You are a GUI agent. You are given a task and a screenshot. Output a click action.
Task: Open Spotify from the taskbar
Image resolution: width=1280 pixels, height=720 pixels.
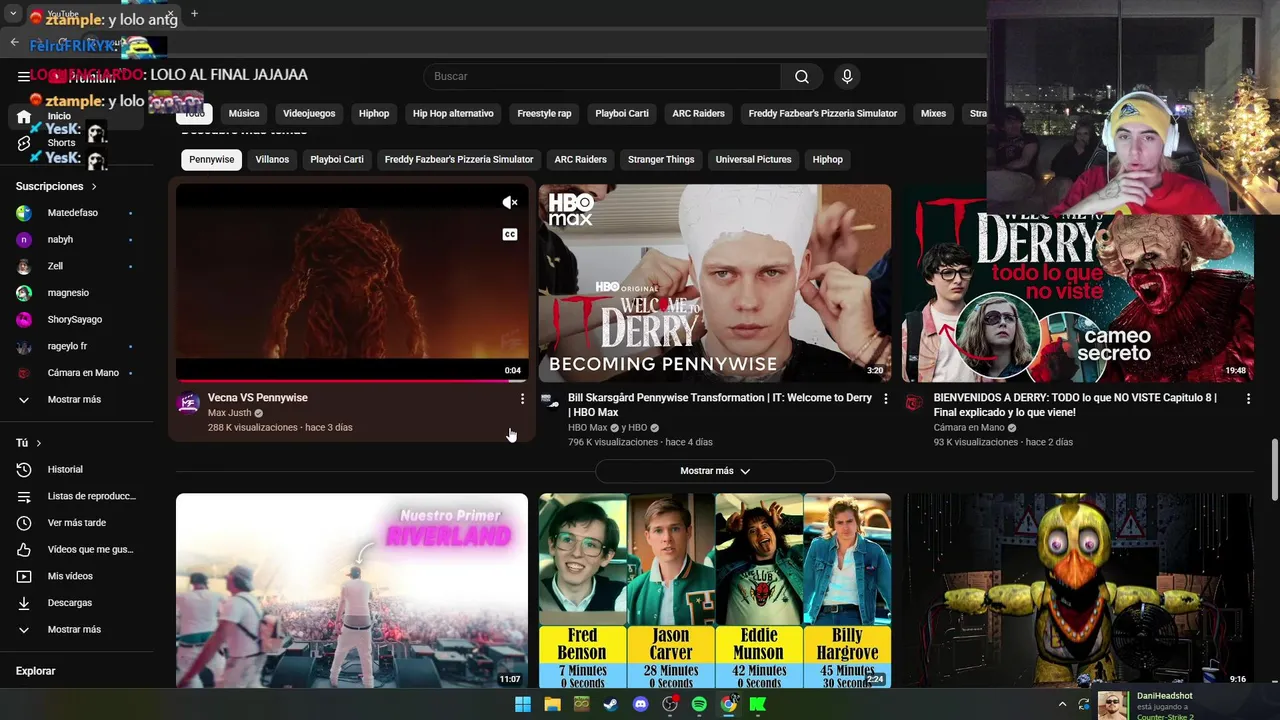[699, 704]
